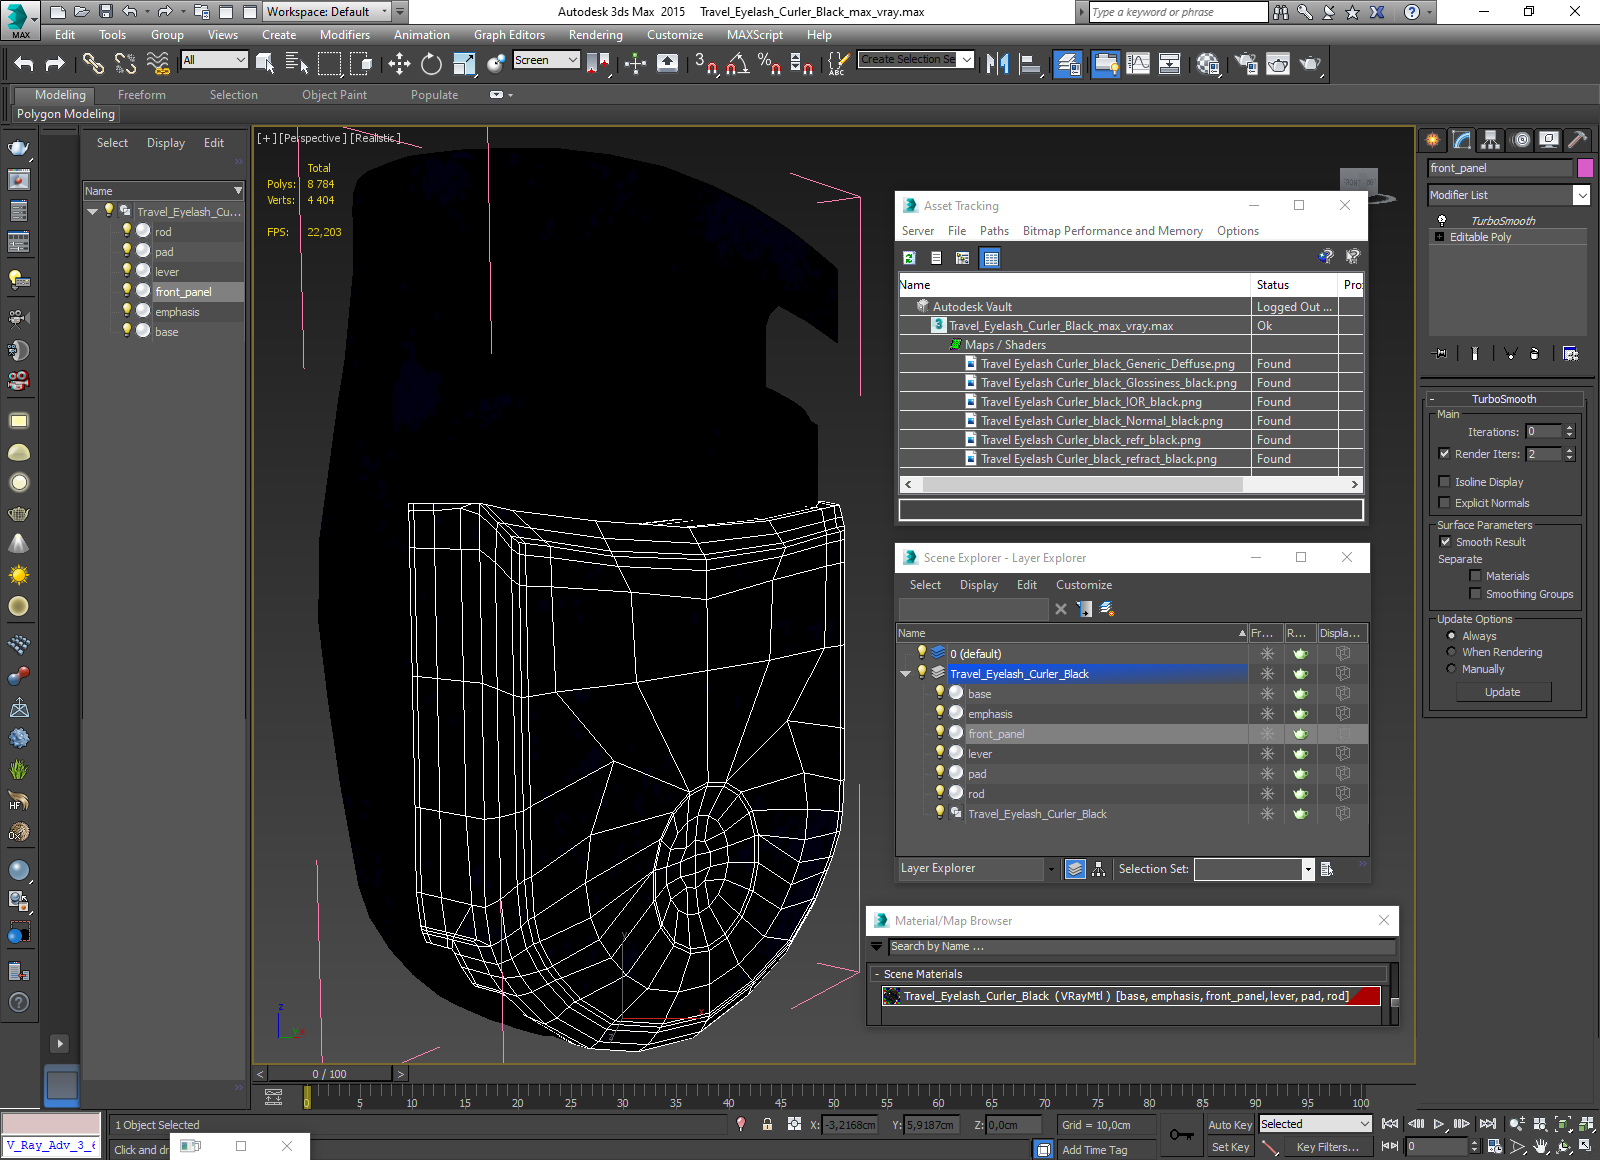Open the Material Editor icon
Viewport: 1600px width, 1160px height.
[1208, 64]
